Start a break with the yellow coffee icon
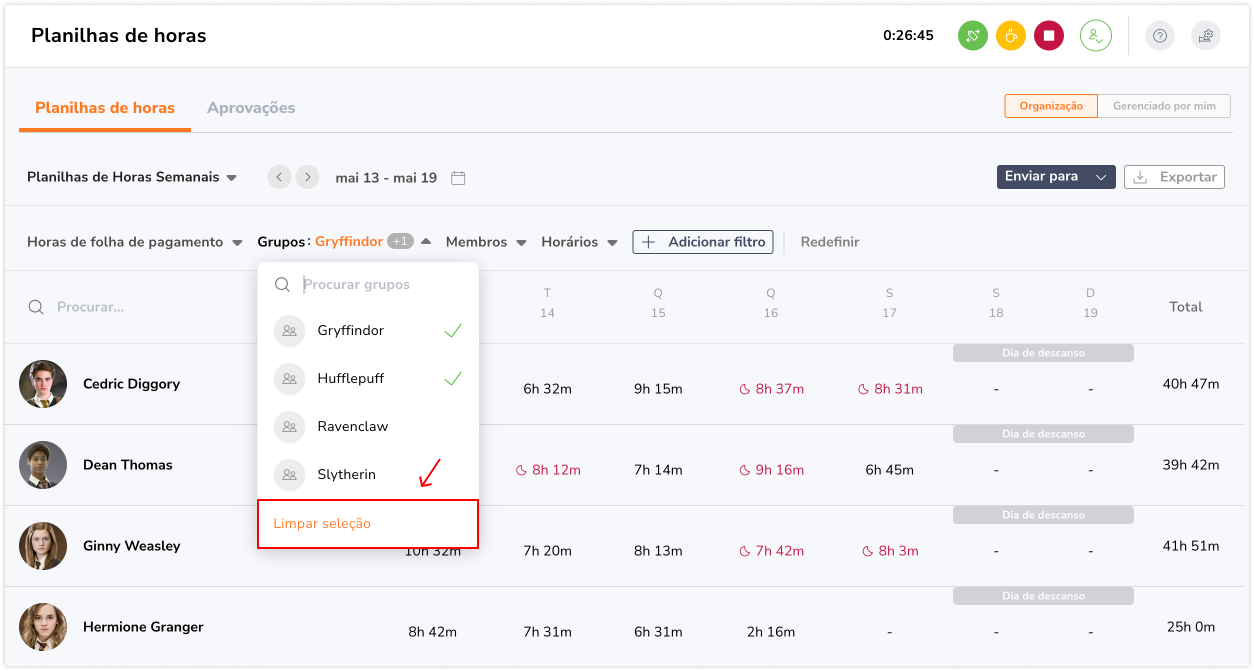Image resolution: width=1254 pixels, height=671 pixels. coord(1010,36)
